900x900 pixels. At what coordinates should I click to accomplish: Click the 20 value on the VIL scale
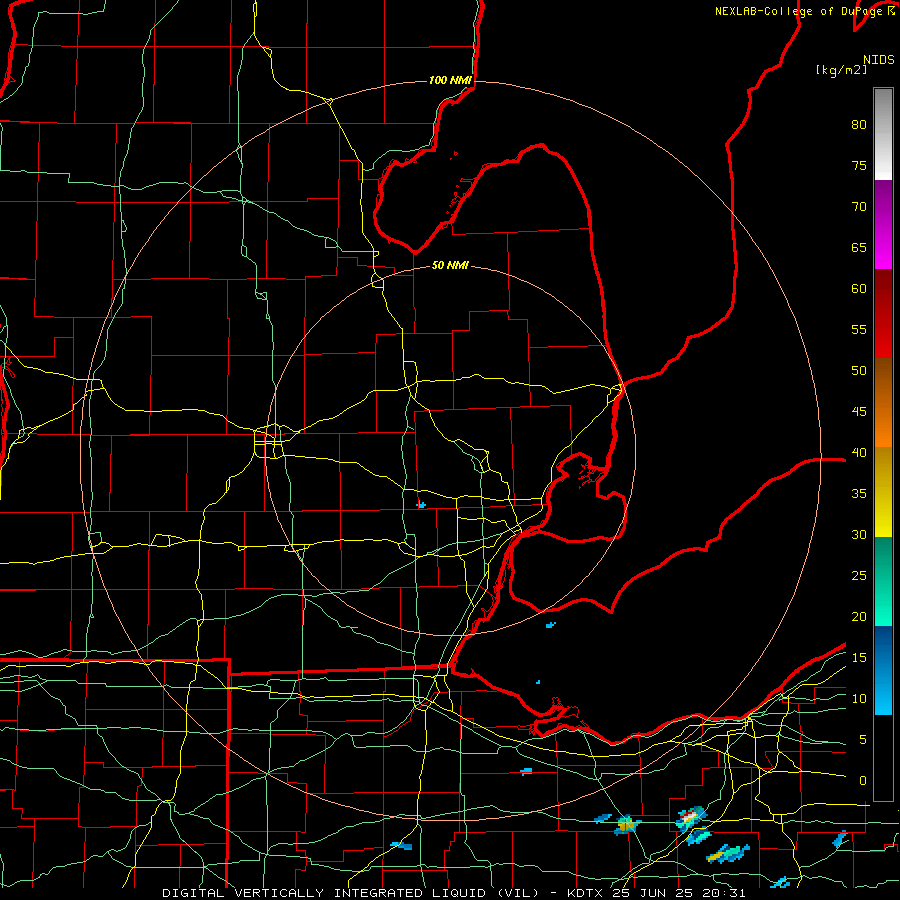(x=859, y=616)
